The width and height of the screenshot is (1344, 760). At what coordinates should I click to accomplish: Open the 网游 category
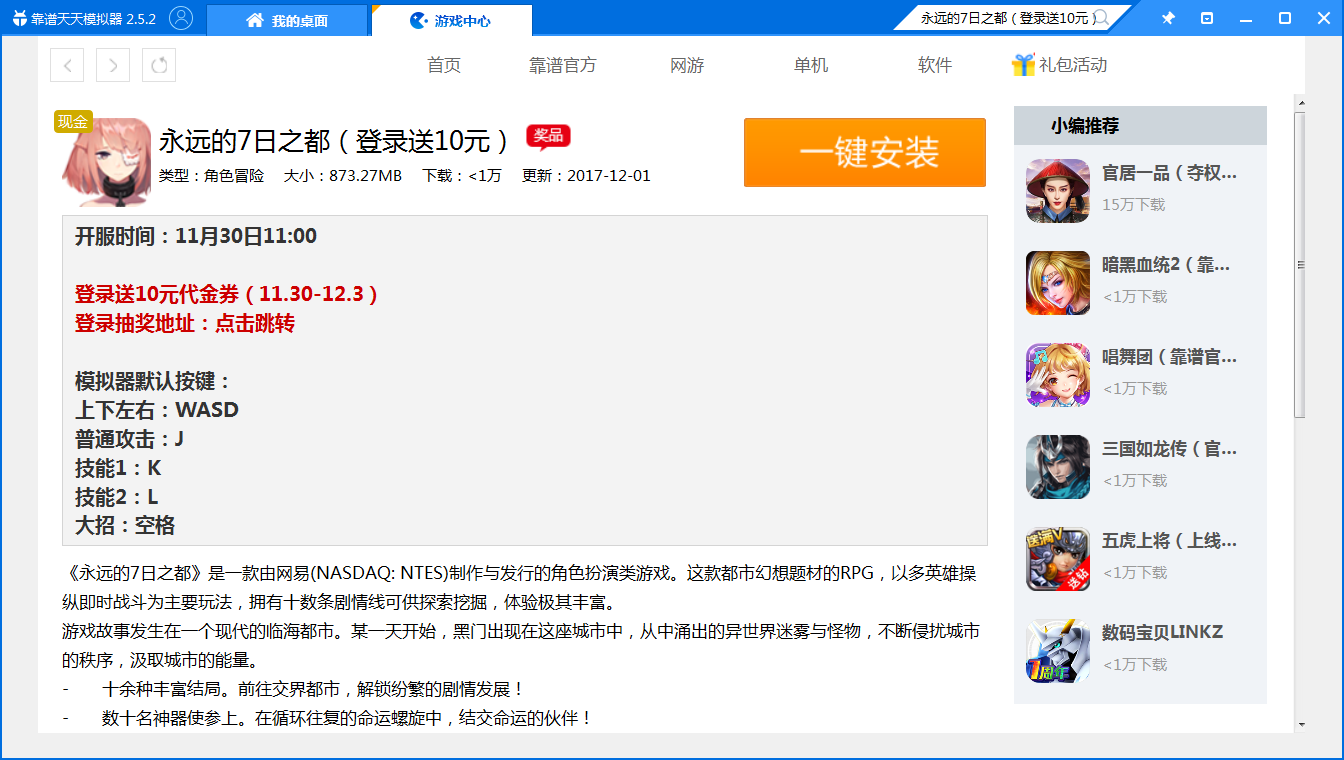687,65
